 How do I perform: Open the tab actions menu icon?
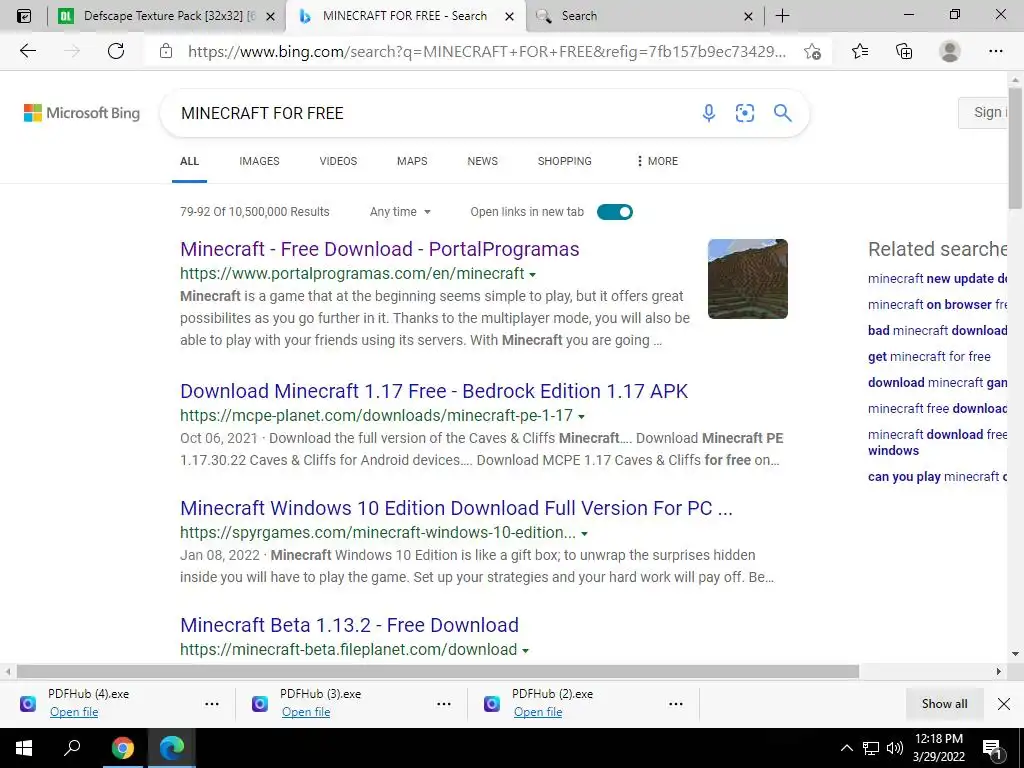(24, 16)
